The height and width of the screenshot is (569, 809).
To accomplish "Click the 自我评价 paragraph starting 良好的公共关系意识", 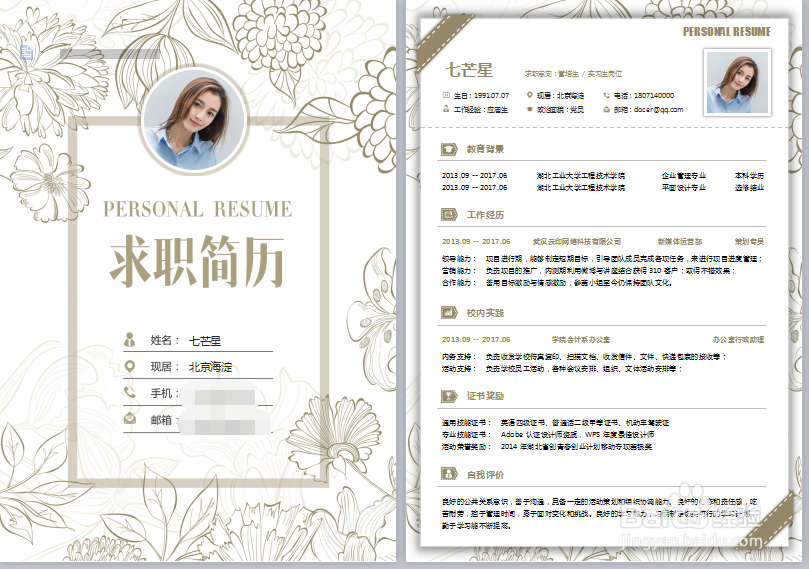I will (x=600, y=513).
